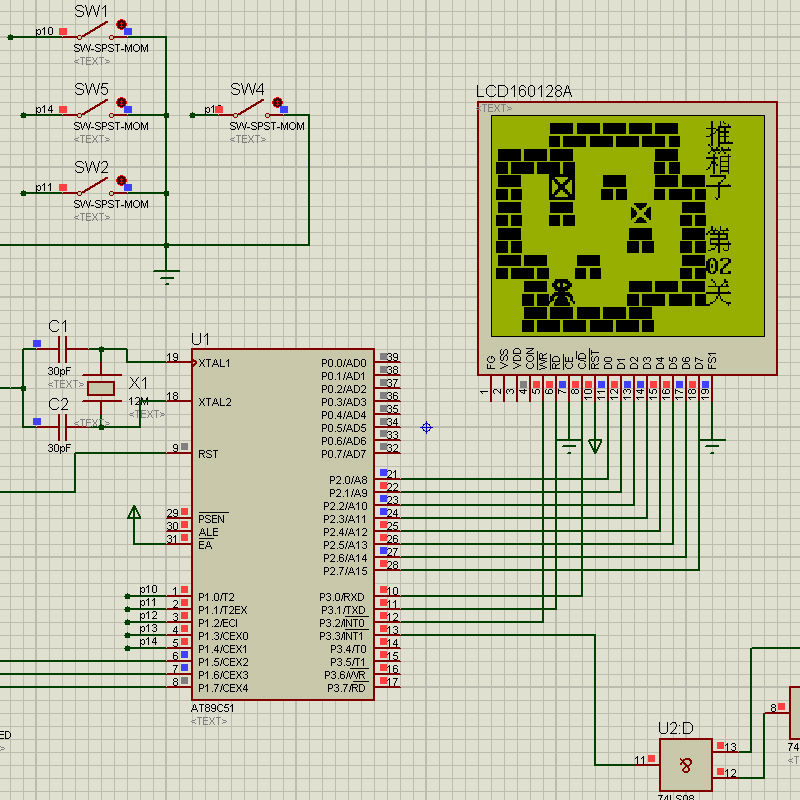Click the P1.0/T2 pin label
Viewport: 800px width, 800px height.
[216, 597]
